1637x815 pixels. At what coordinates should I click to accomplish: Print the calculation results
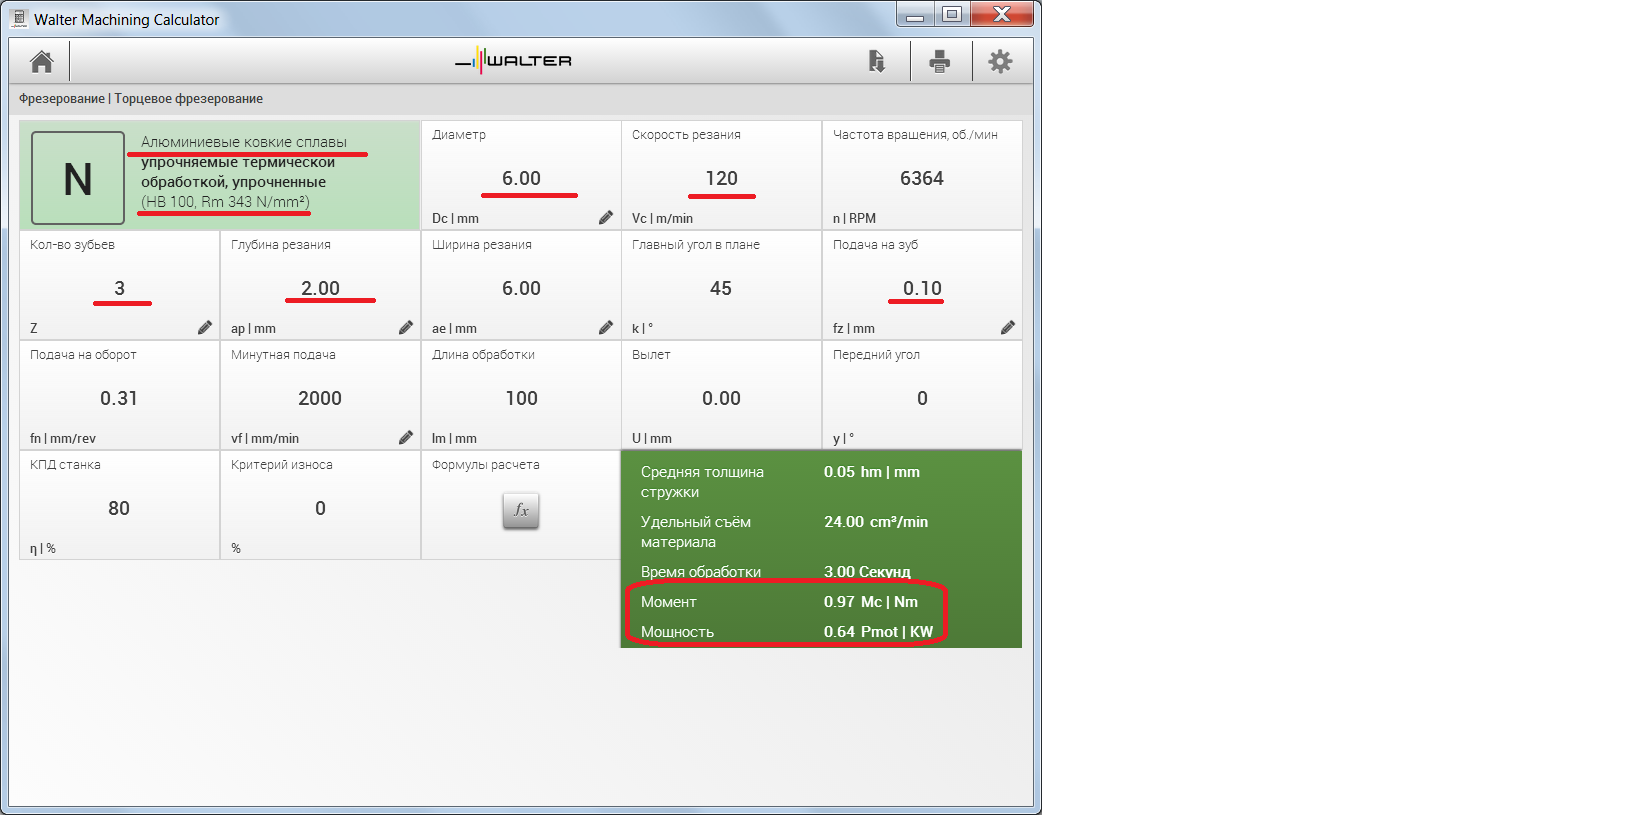939,62
